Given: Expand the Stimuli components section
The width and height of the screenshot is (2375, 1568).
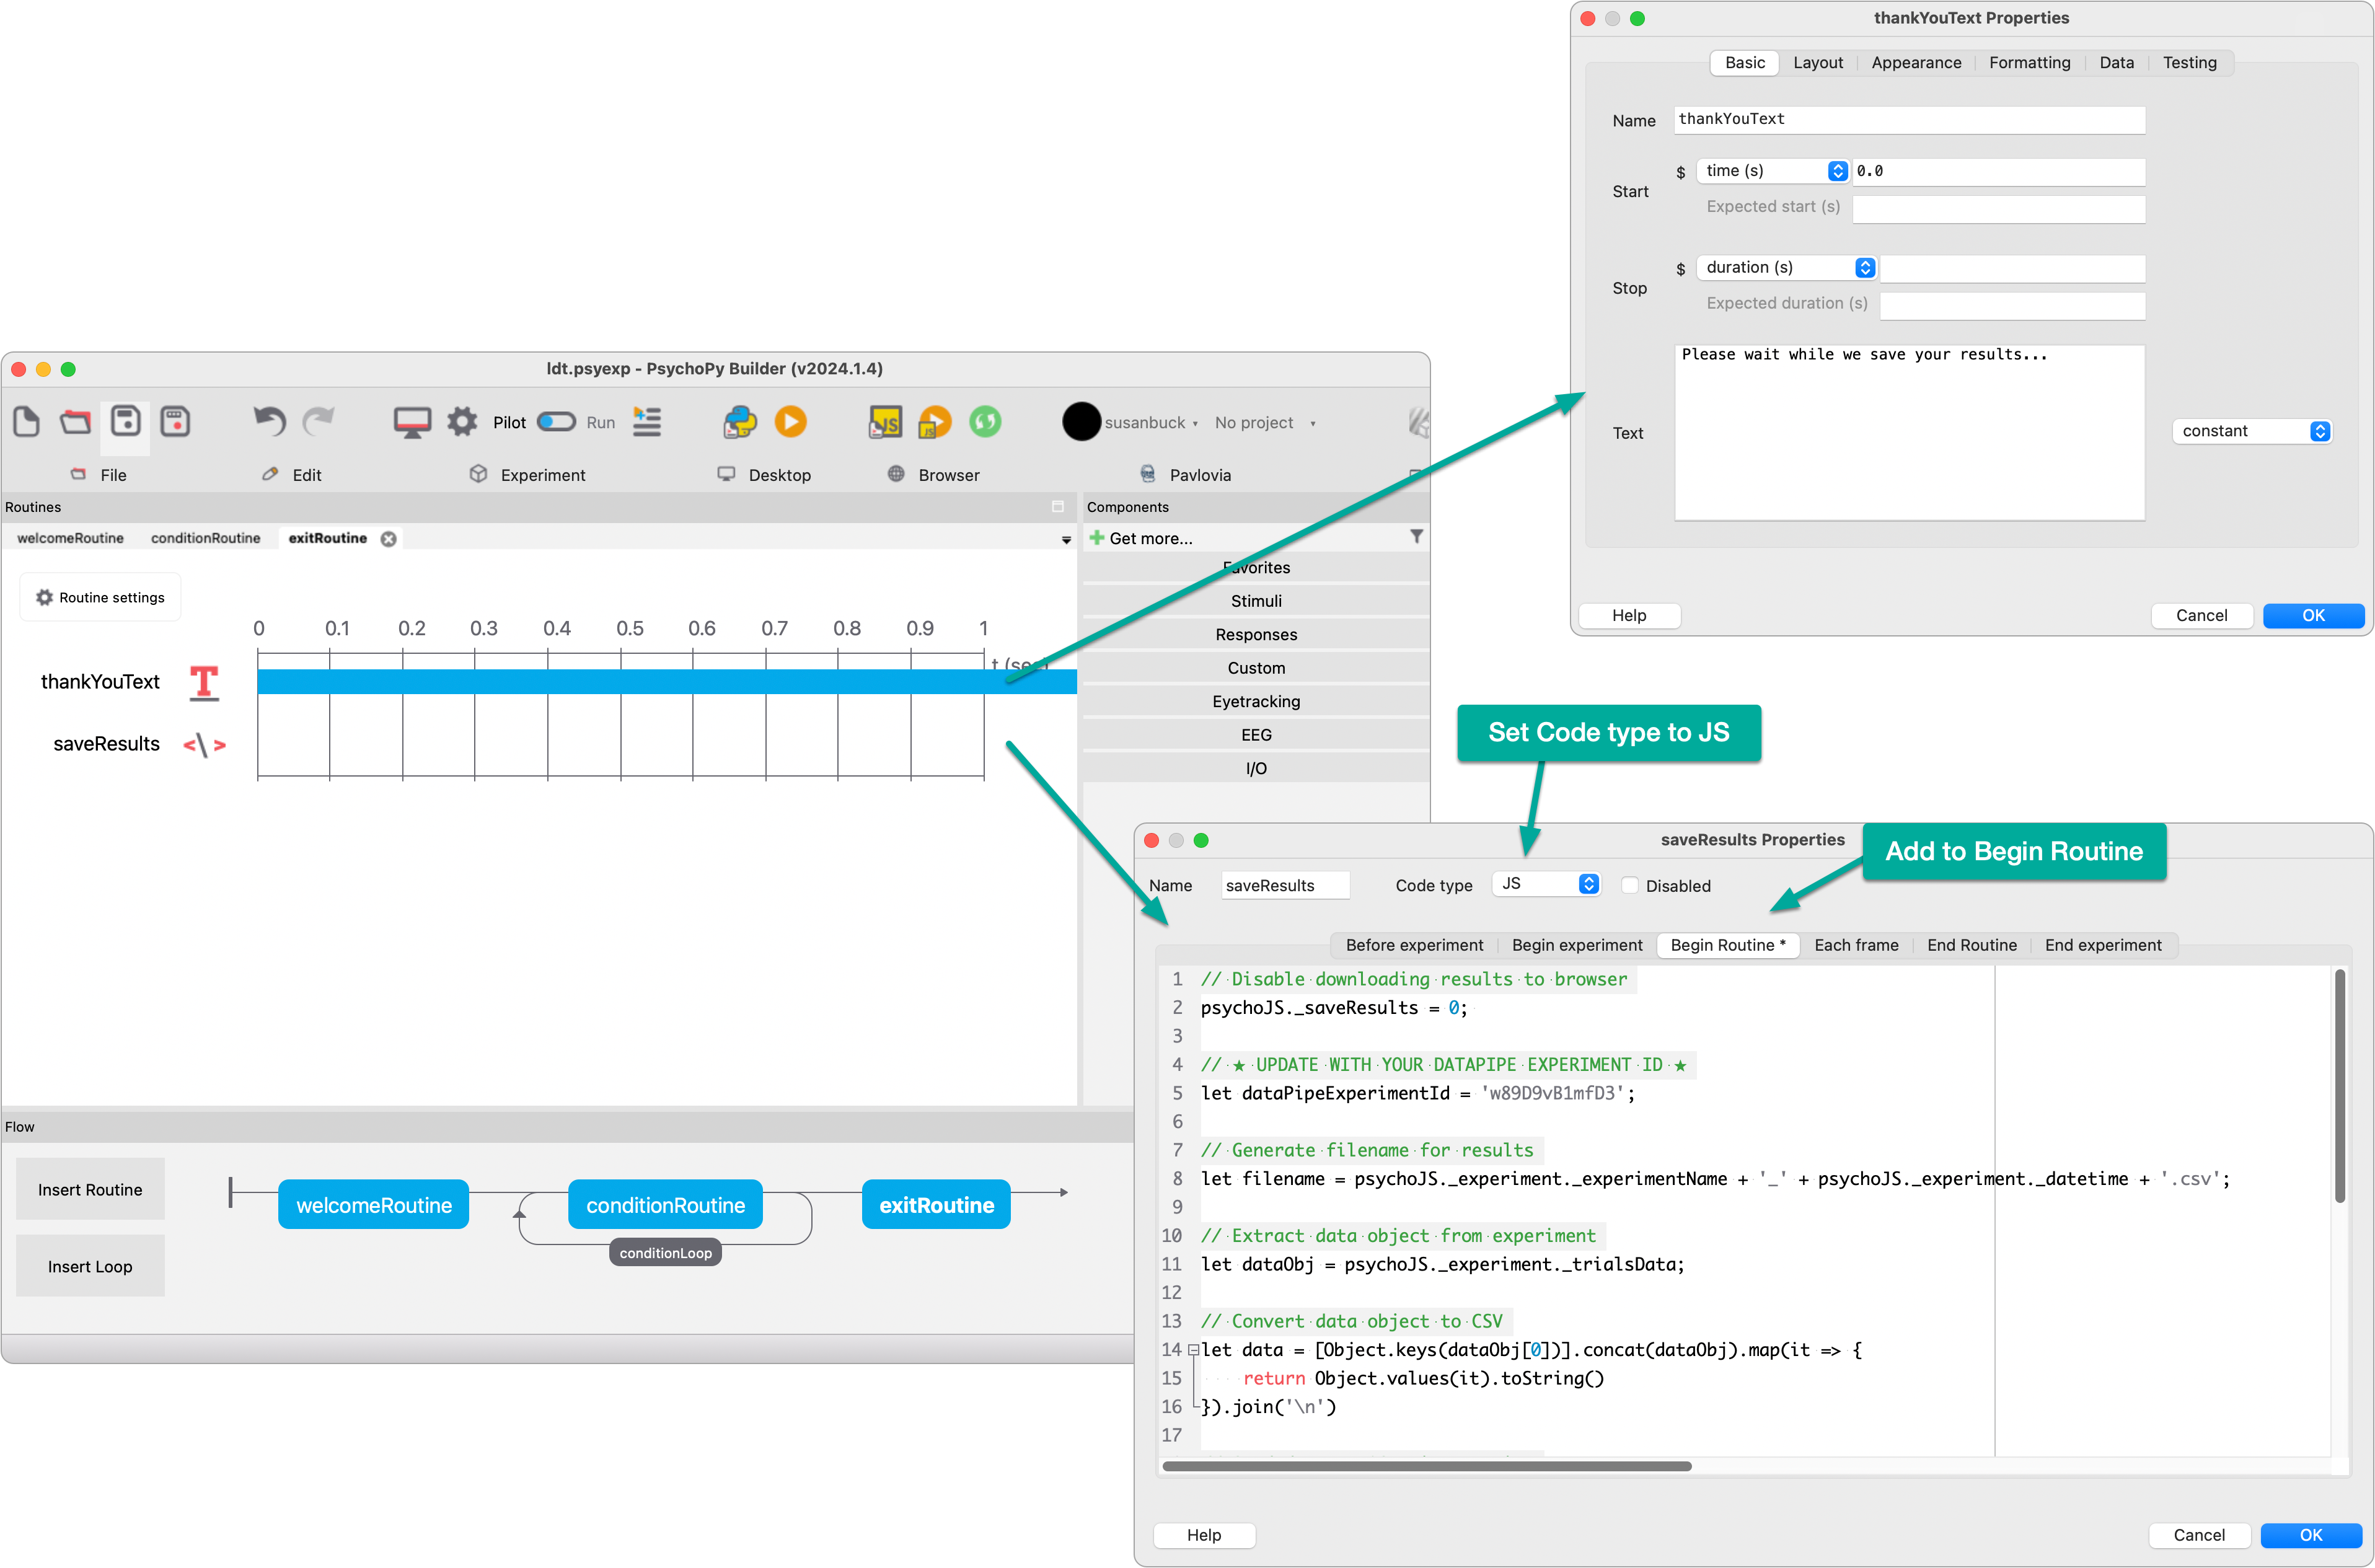Looking at the screenshot, I should (x=1256, y=601).
